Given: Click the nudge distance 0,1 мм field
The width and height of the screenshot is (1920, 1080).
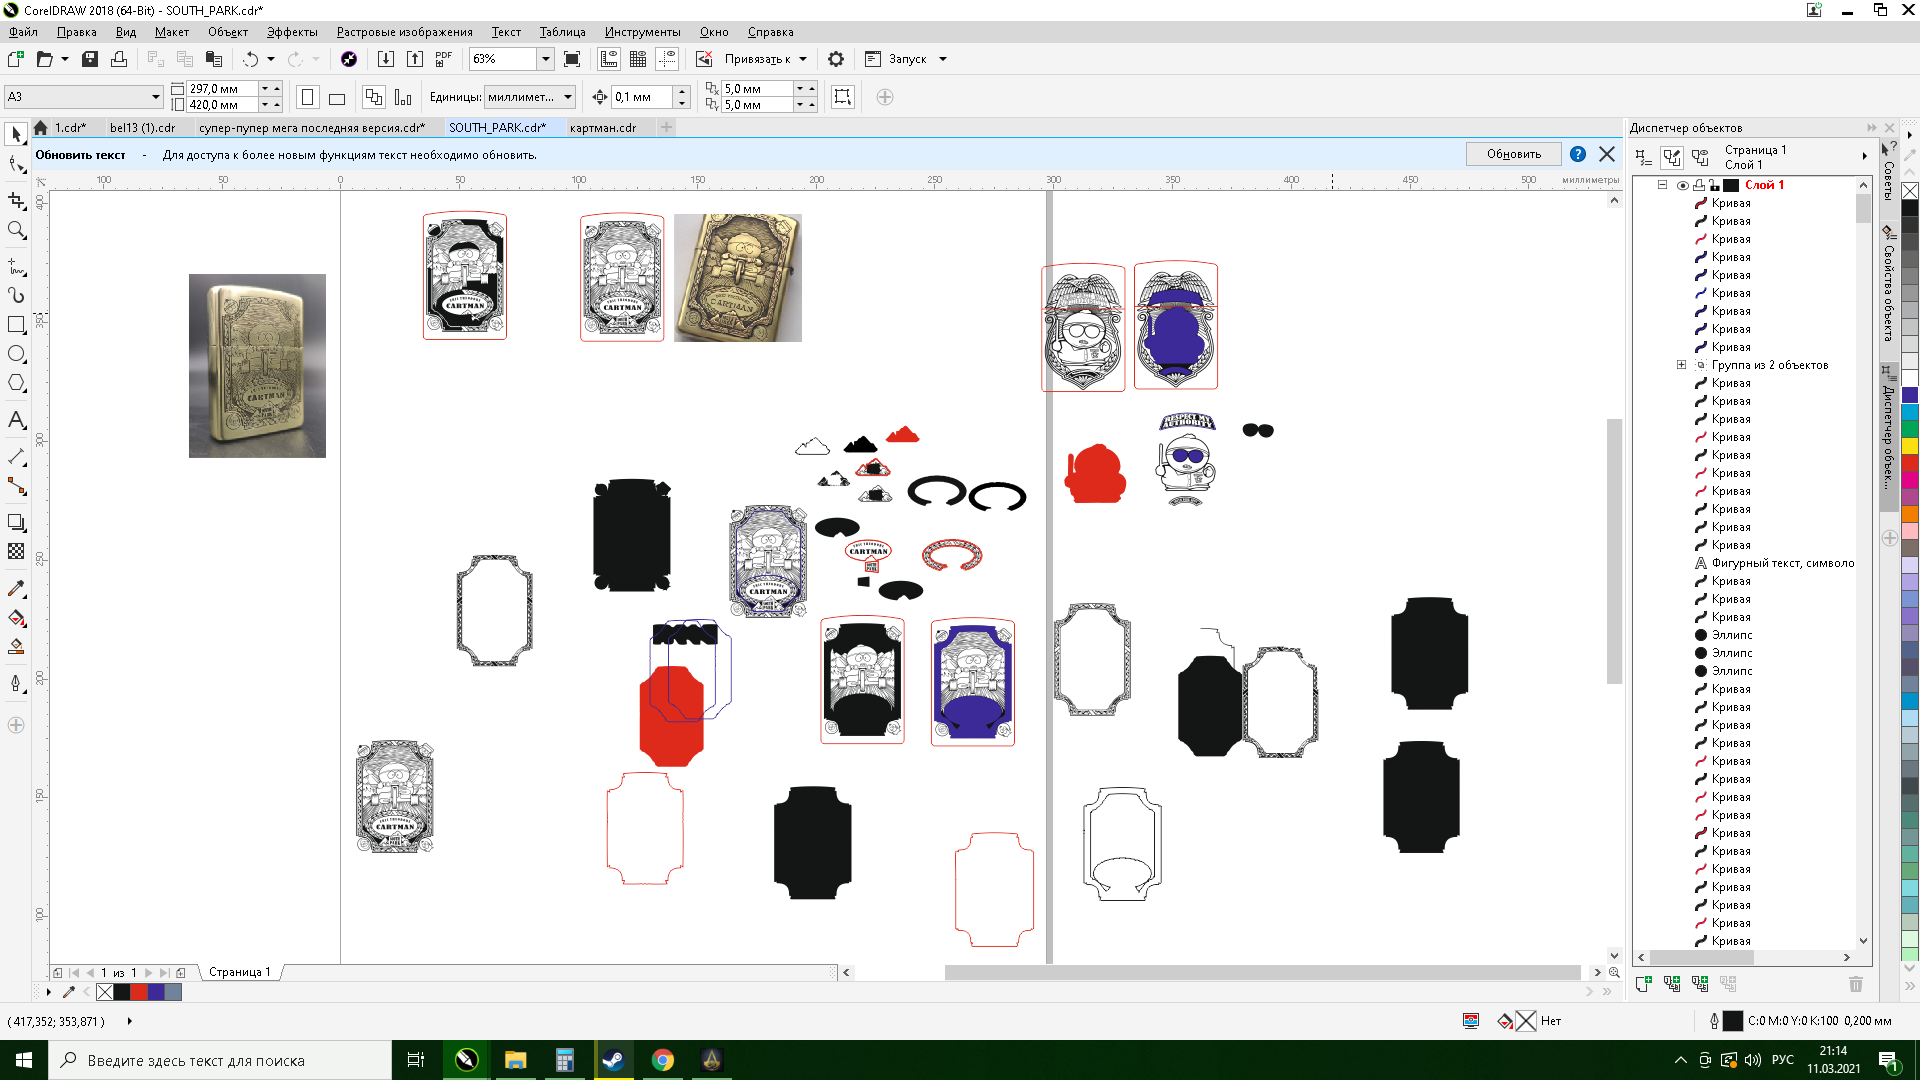Looking at the screenshot, I should [x=641, y=97].
